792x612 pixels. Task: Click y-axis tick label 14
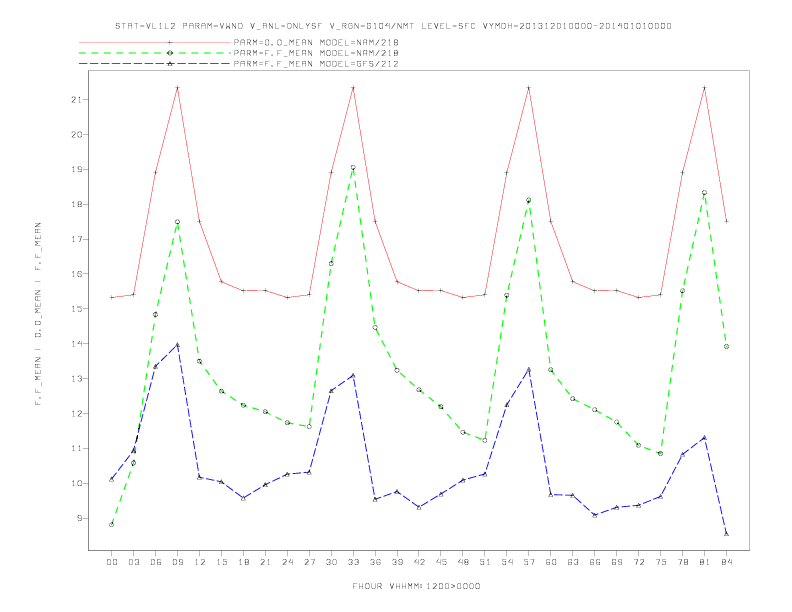76,344
